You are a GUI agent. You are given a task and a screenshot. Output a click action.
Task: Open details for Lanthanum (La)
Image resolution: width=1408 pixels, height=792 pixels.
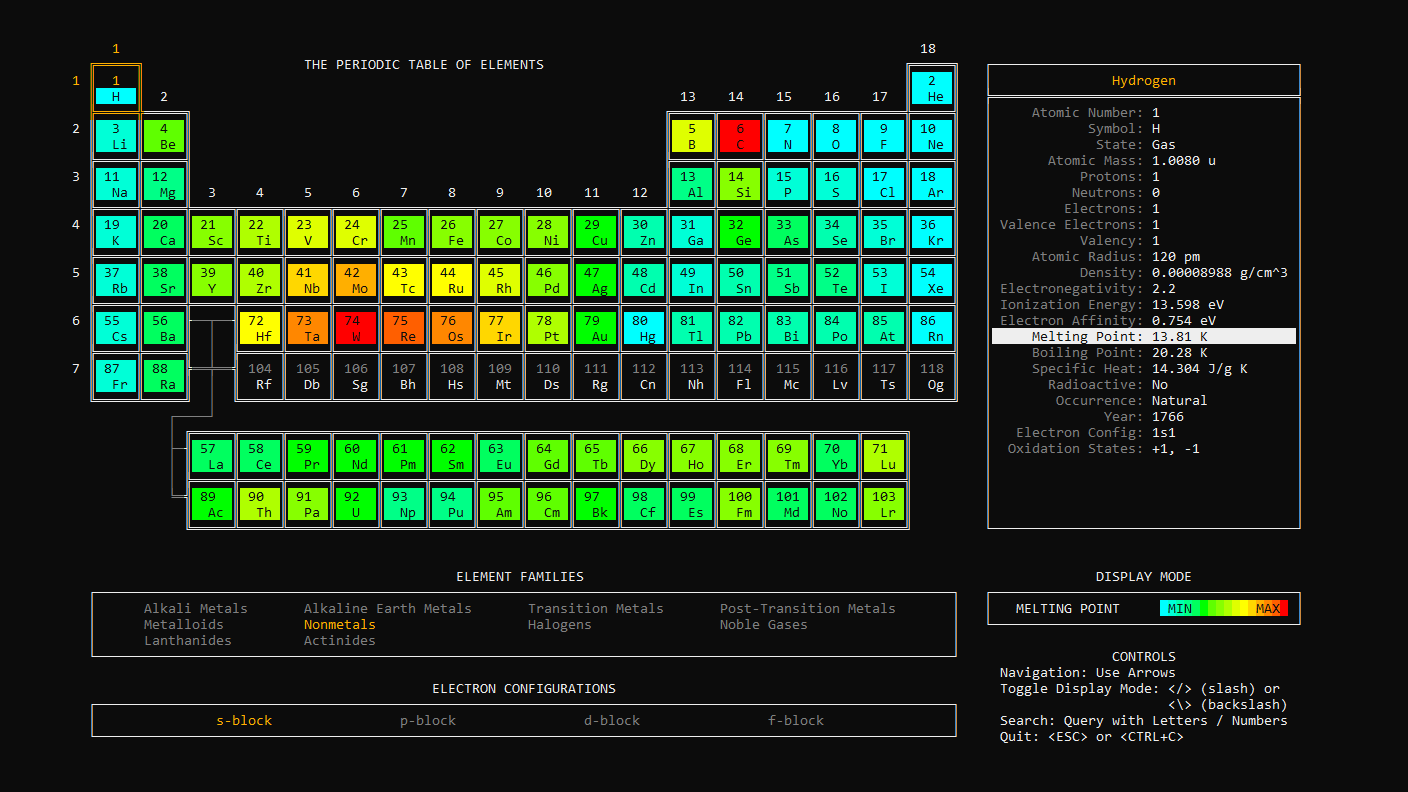(x=212, y=454)
